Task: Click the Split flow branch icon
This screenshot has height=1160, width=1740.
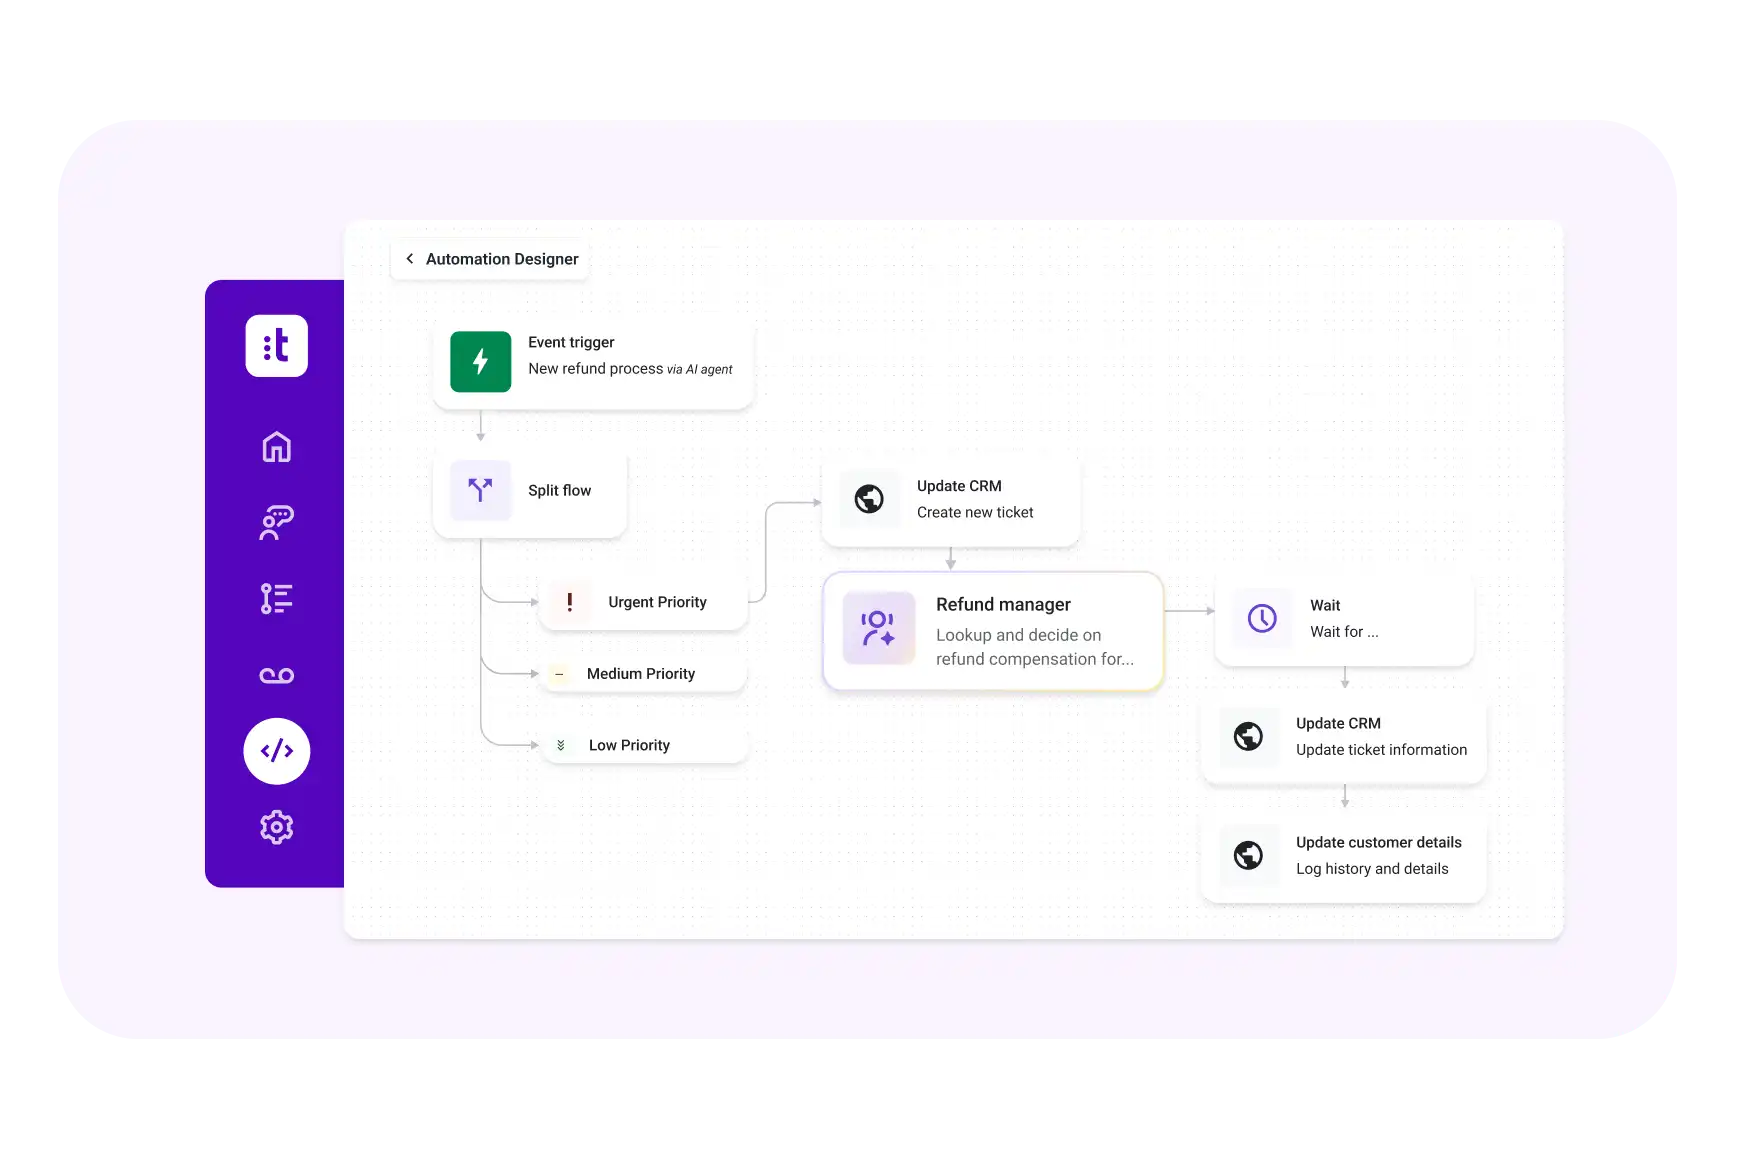Action: point(480,490)
